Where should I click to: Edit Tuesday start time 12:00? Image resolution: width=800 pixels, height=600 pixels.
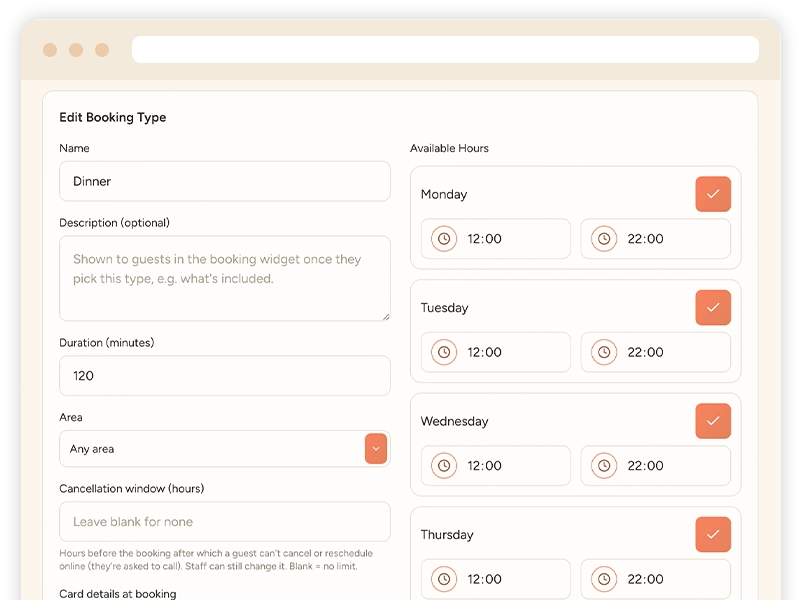tap(495, 352)
